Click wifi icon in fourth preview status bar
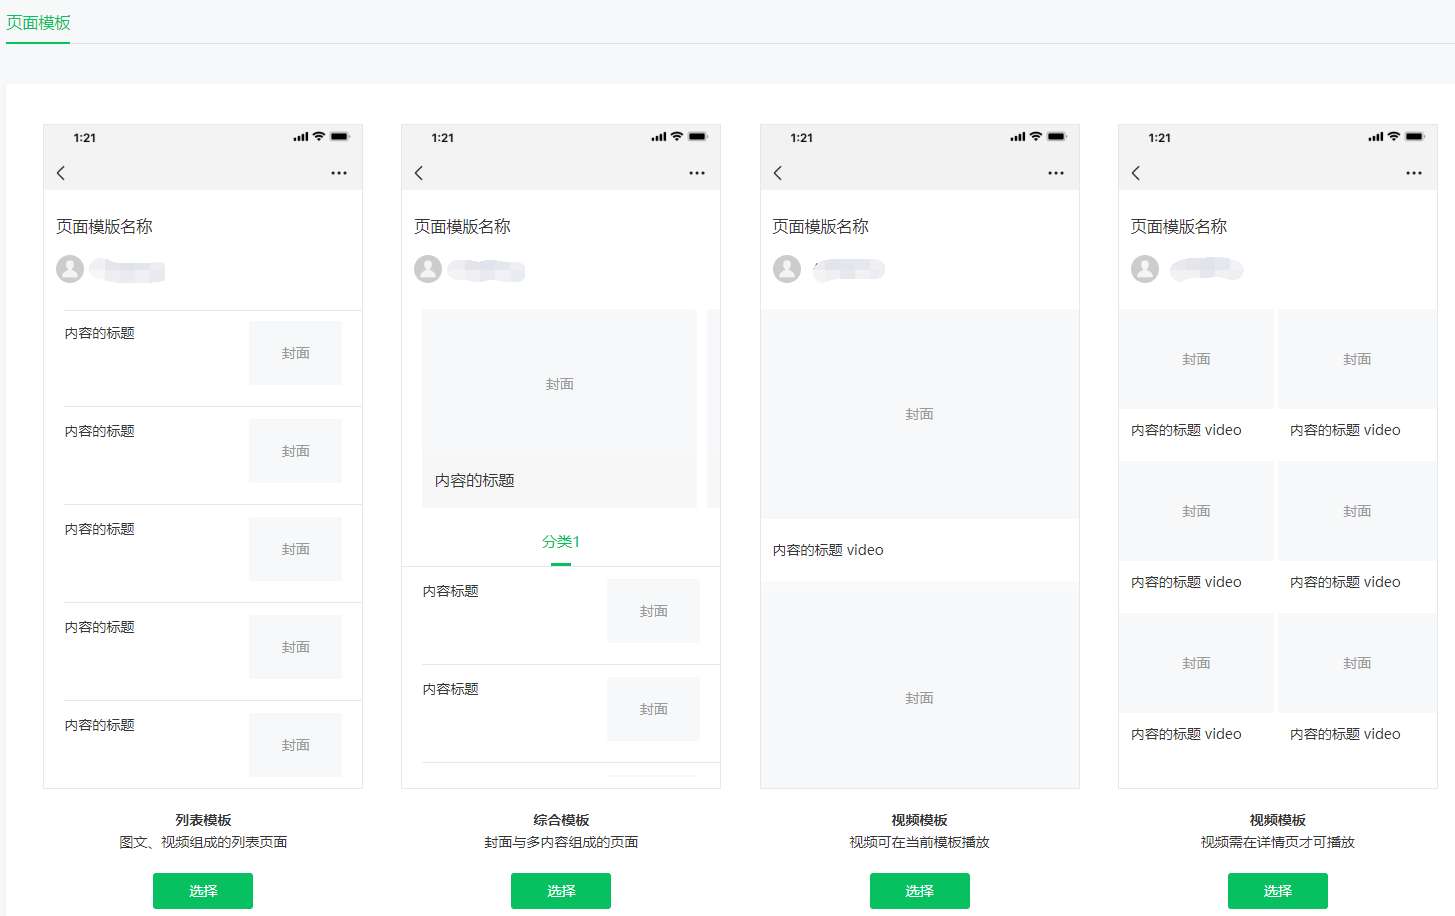 coord(1393,136)
